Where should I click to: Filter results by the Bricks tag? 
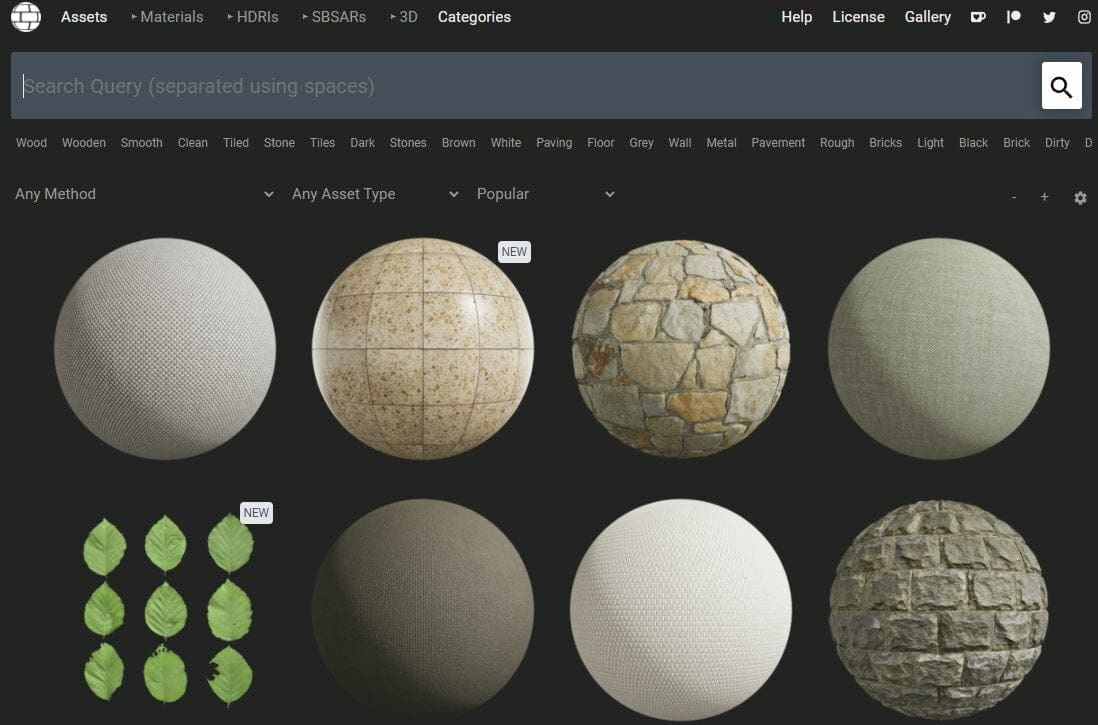pos(885,143)
